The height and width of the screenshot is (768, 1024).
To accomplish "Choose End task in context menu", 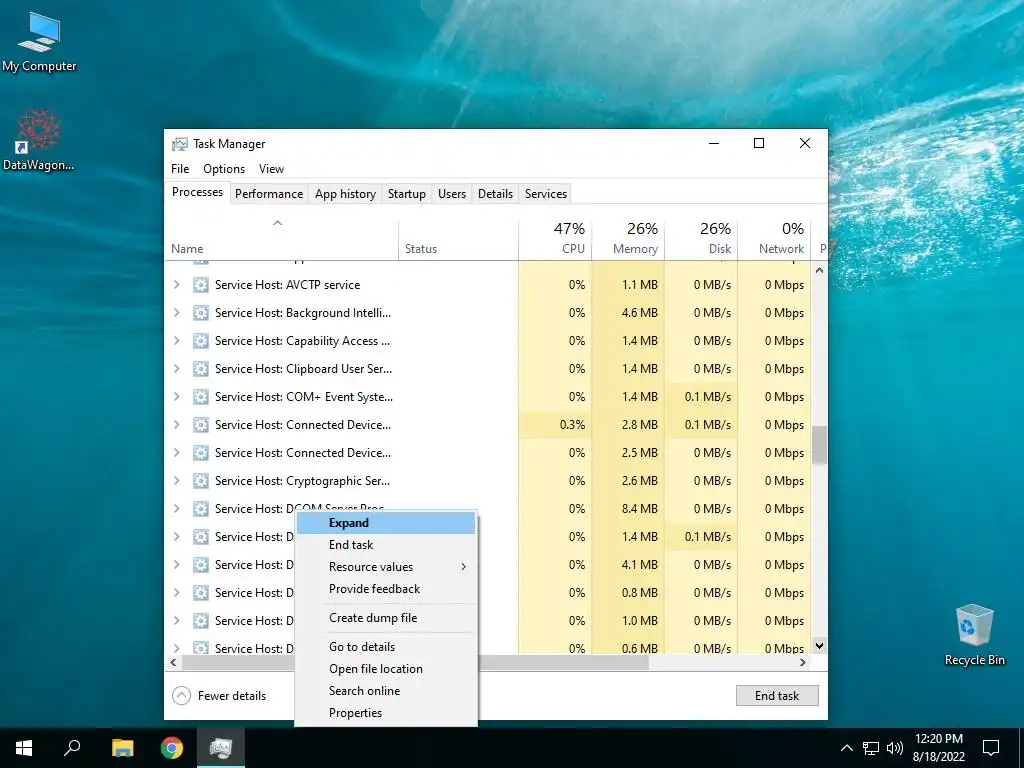I will click(x=386, y=545).
